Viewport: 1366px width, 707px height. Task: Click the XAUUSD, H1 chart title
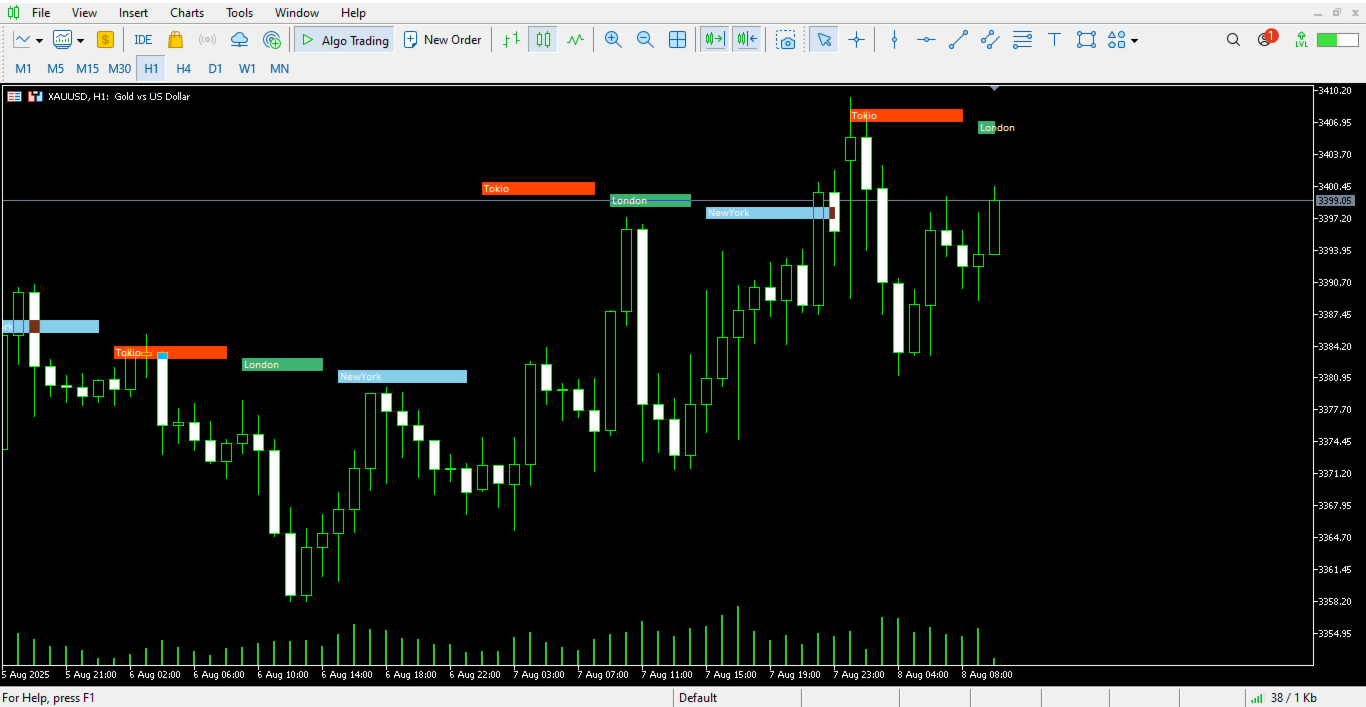tap(119, 97)
